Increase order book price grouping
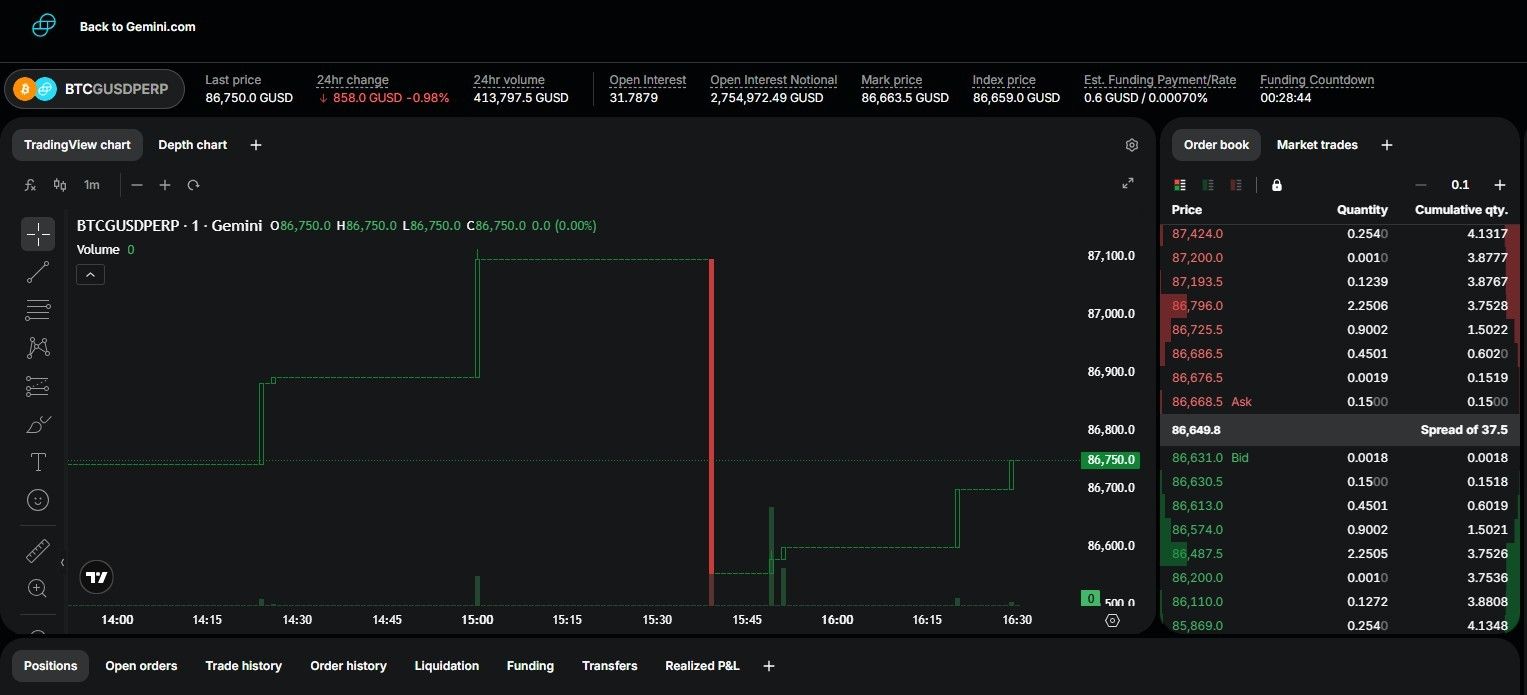Screen dimensions: 1527x695 (x=1499, y=185)
